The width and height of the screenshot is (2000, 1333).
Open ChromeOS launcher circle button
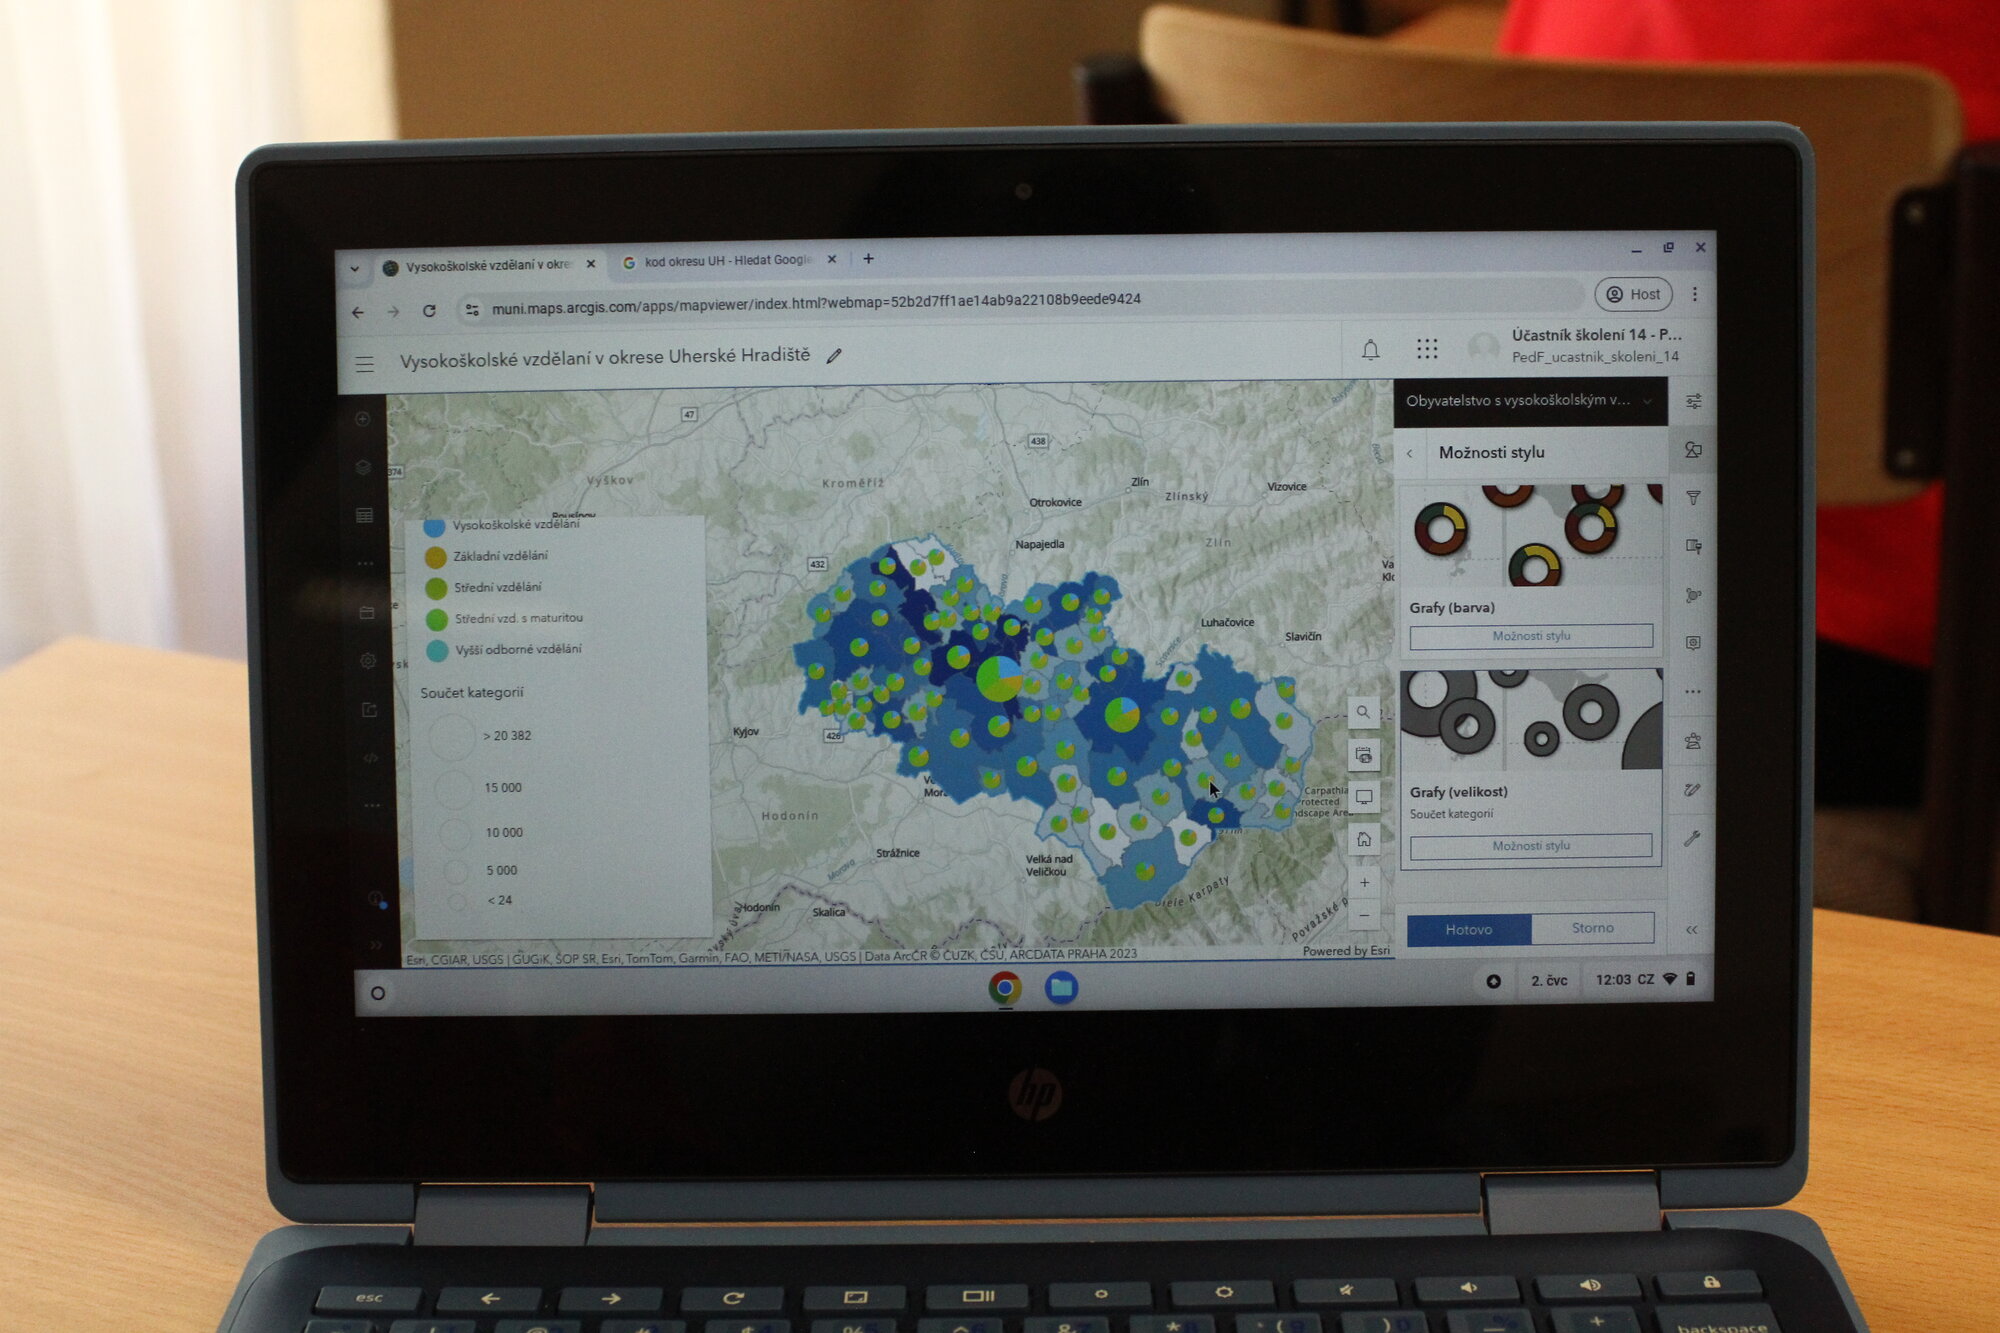click(x=378, y=993)
